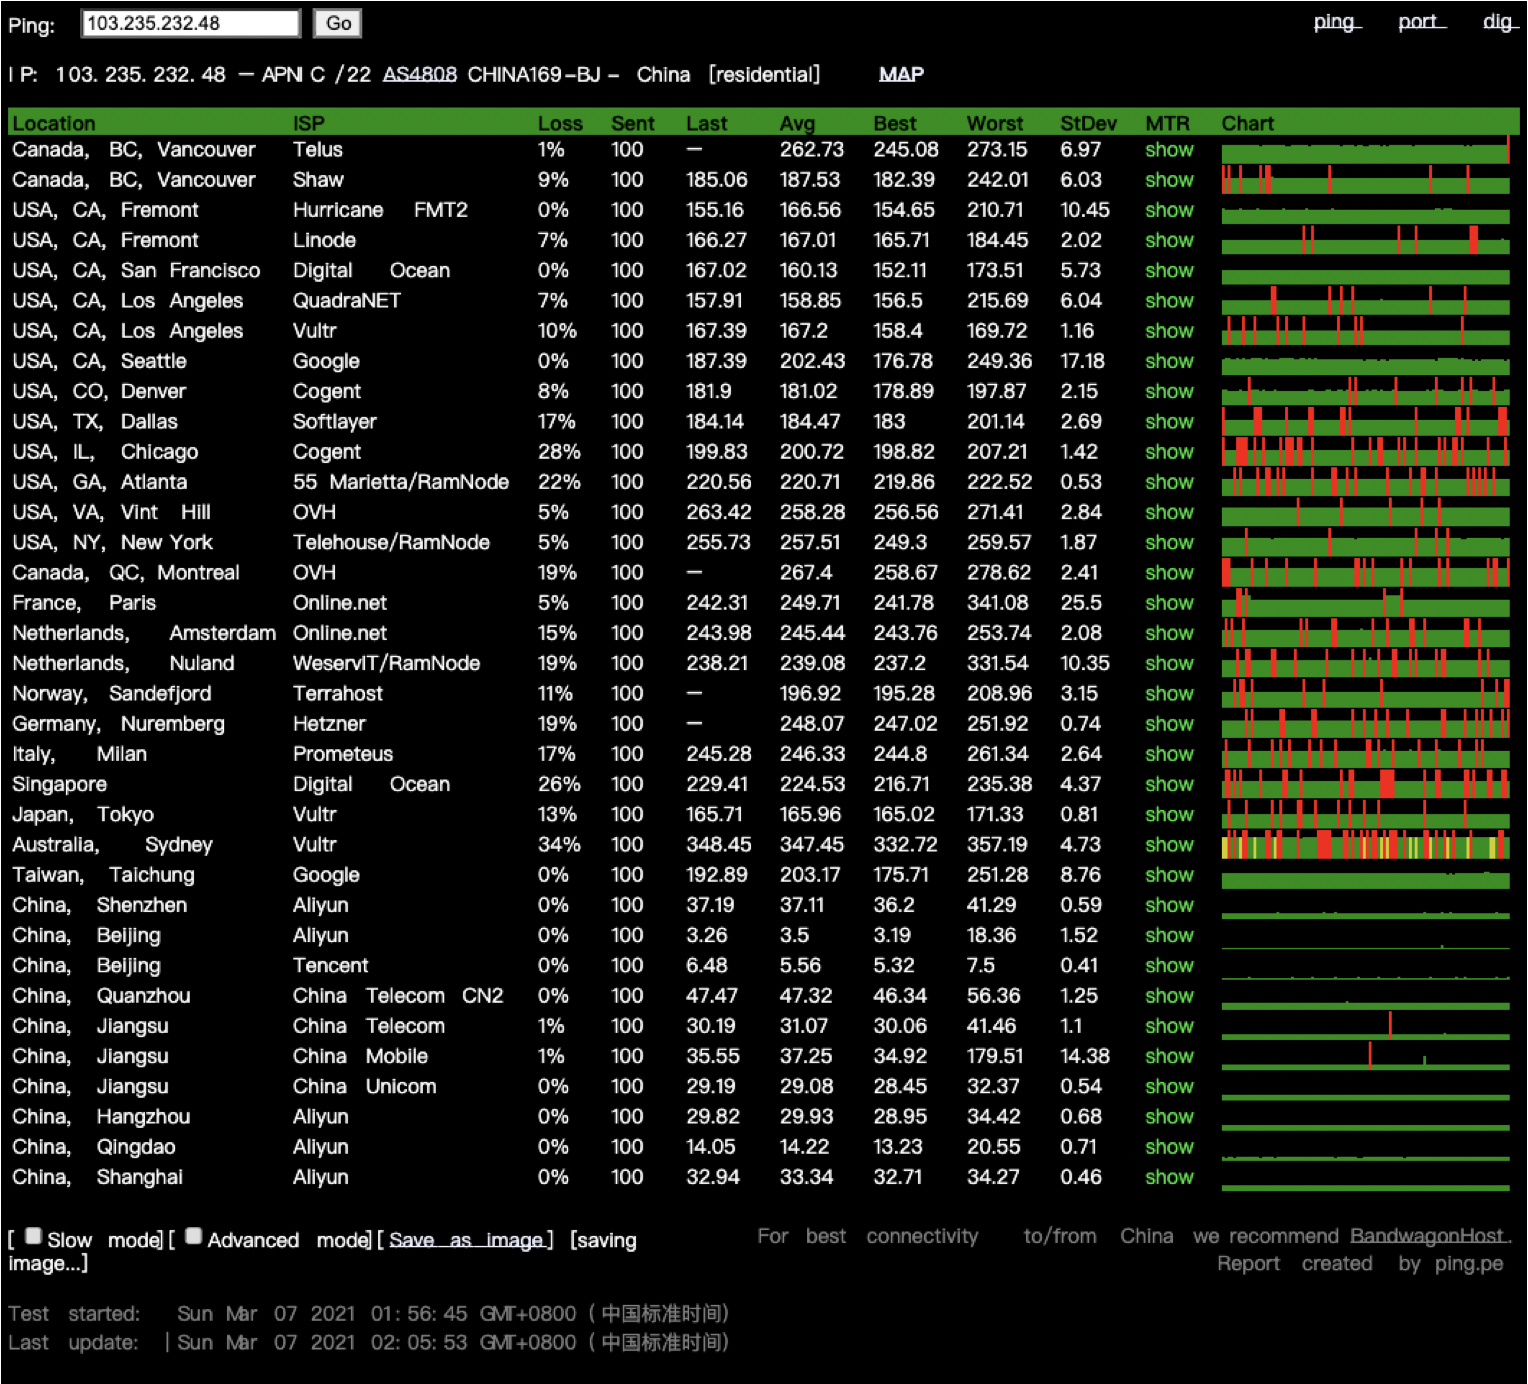Enable Slow mode
Image resolution: width=1528 pixels, height=1384 pixels.
pos(34,1235)
